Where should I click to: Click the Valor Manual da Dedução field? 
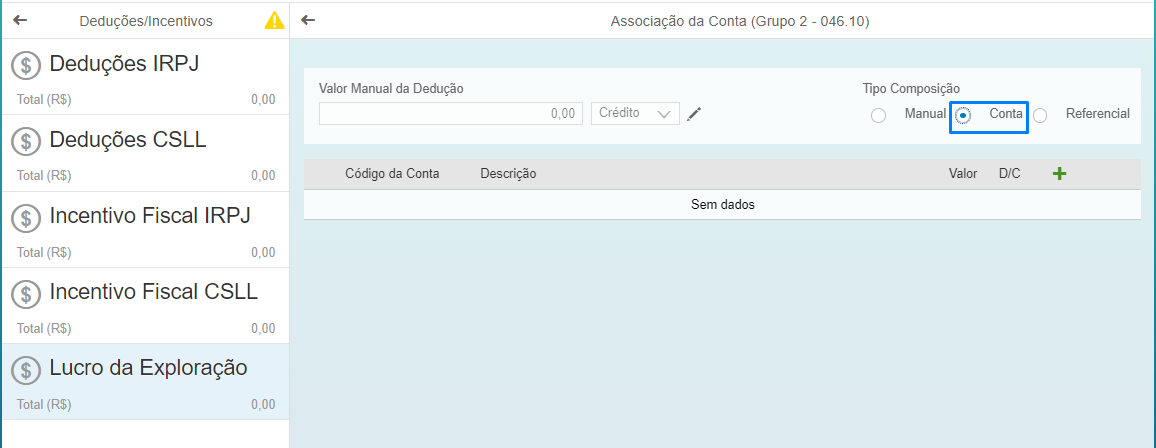tap(451, 113)
